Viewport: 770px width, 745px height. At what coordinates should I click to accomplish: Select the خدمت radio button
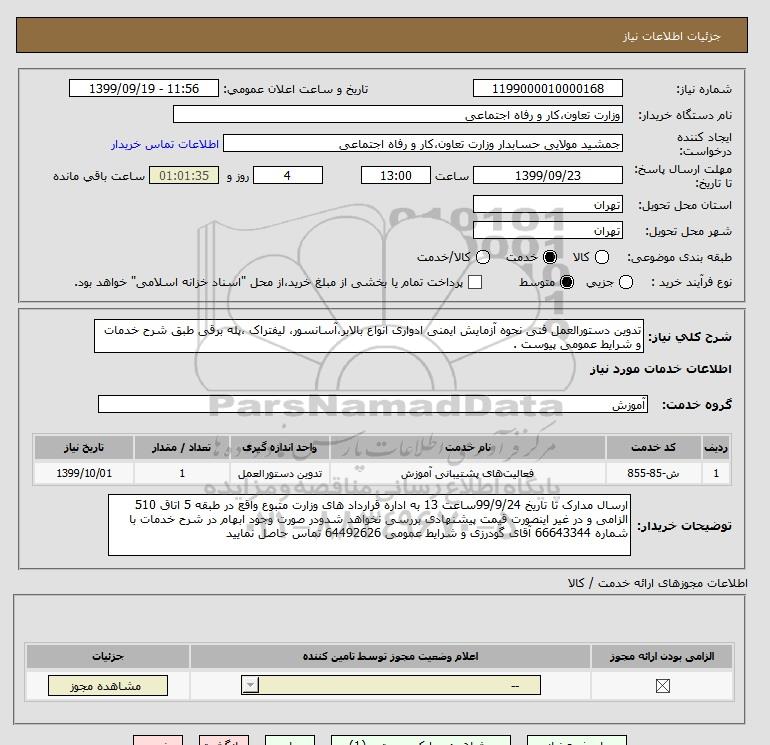pos(550,257)
